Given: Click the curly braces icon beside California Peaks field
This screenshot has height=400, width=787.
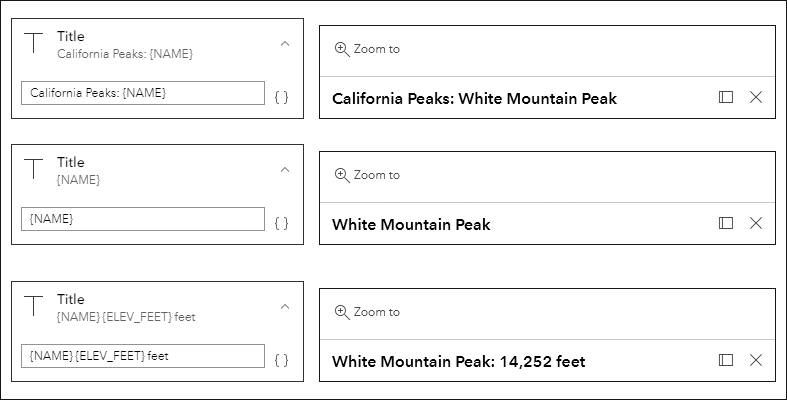Looking at the screenshot, I should pyautogui.click(x=281, y=97).
